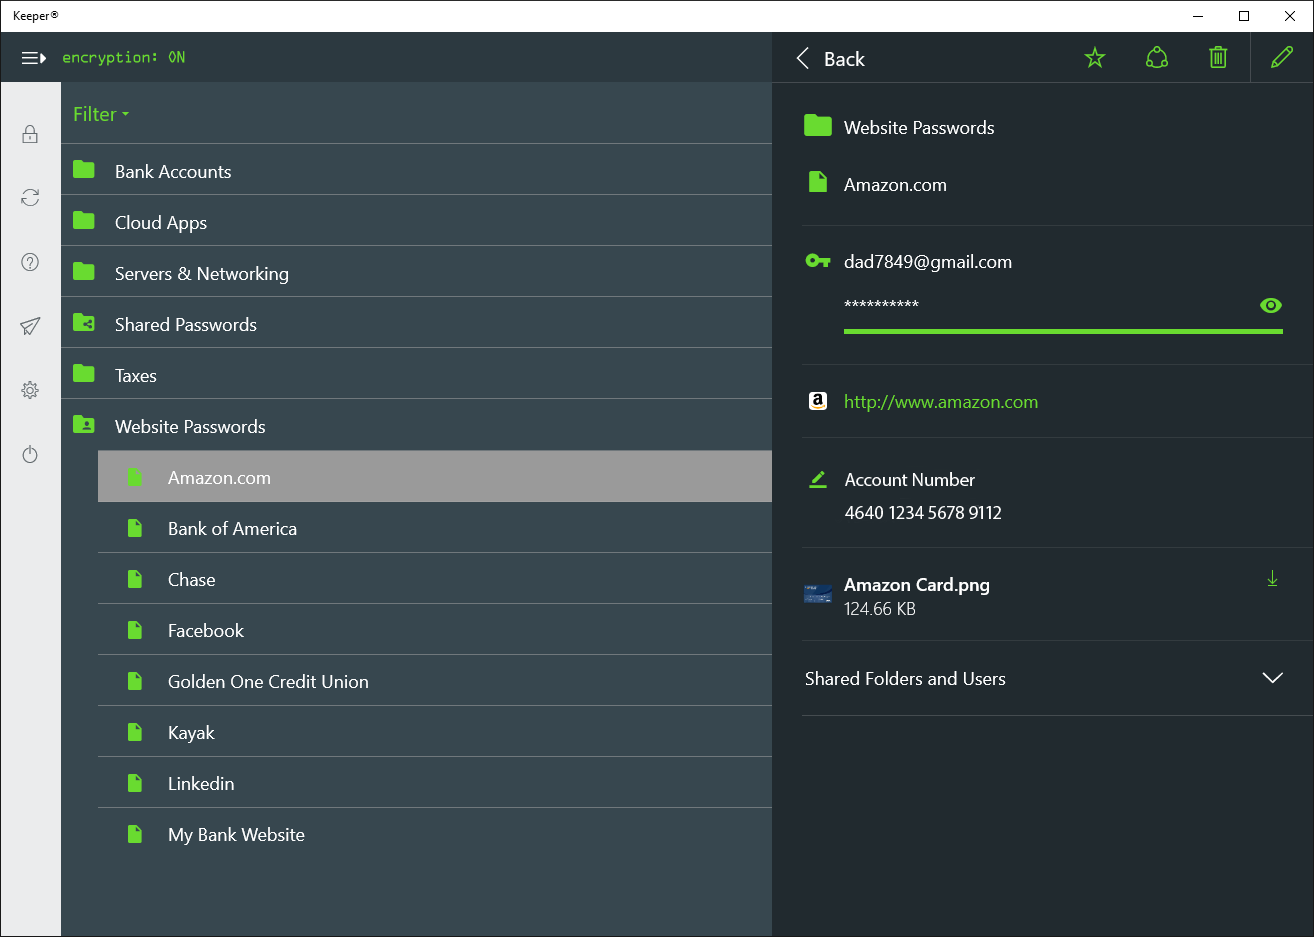1314x937 pixels.
Task: Click the lock icon in sidebar
Action: (x=30, y=134)
